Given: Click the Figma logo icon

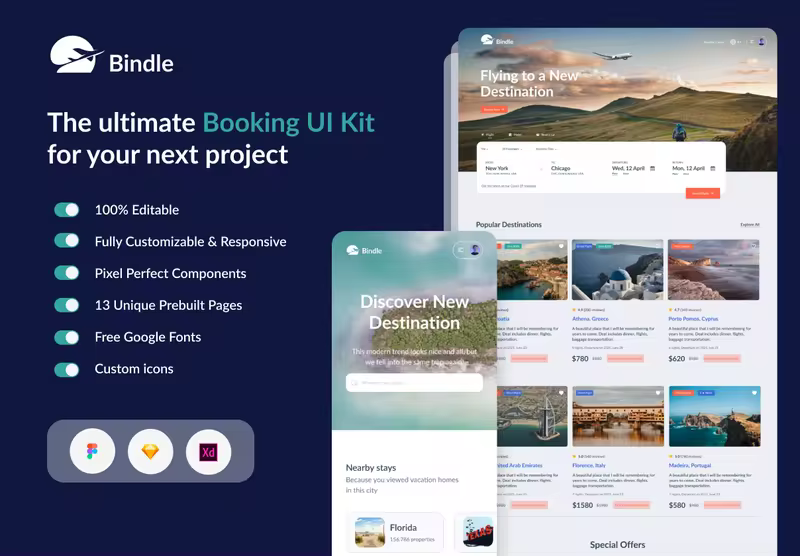Looking at the screenshot, I should (92, 451).
